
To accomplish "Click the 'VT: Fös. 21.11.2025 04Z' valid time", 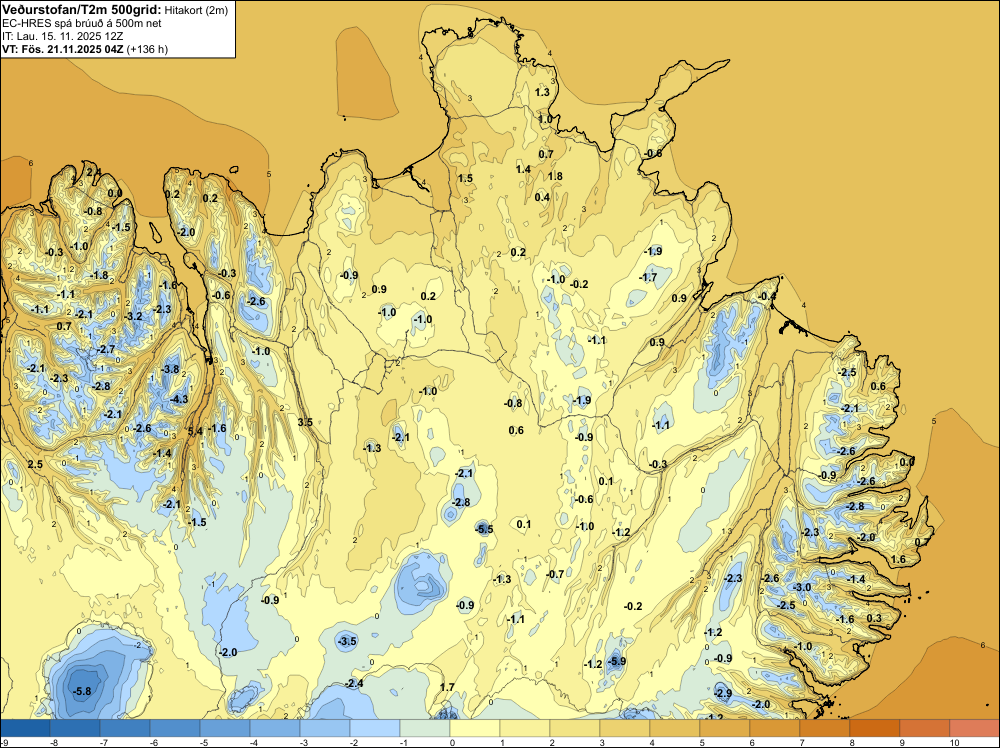I will coord(63,49).
